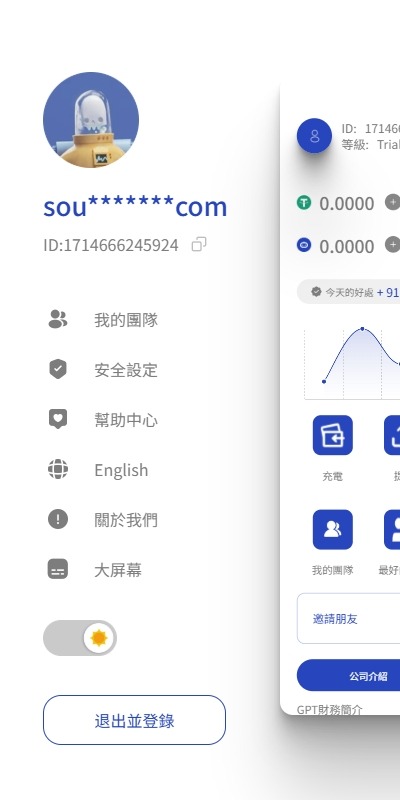Click the heart chat help icon
The height and width of the screenshot is (800, 400).
(58, 419)
